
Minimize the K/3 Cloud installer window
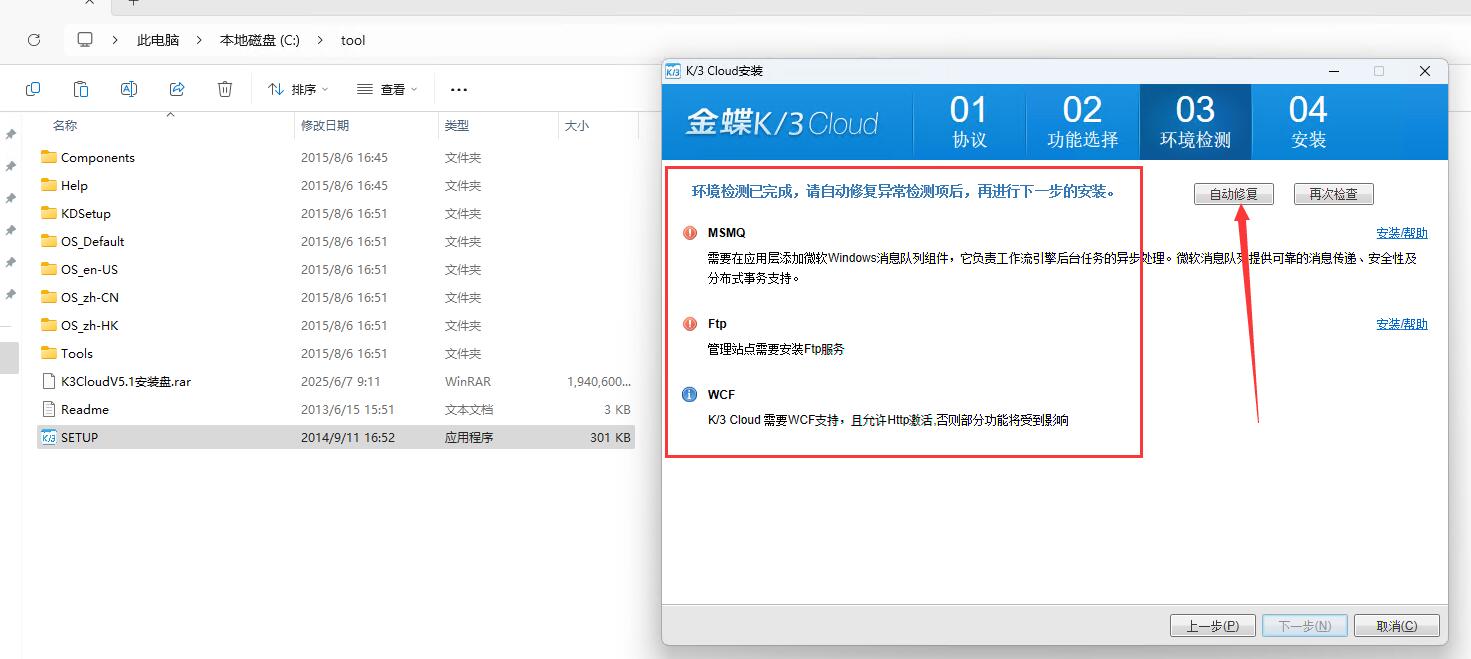[x=1334, y=71]
